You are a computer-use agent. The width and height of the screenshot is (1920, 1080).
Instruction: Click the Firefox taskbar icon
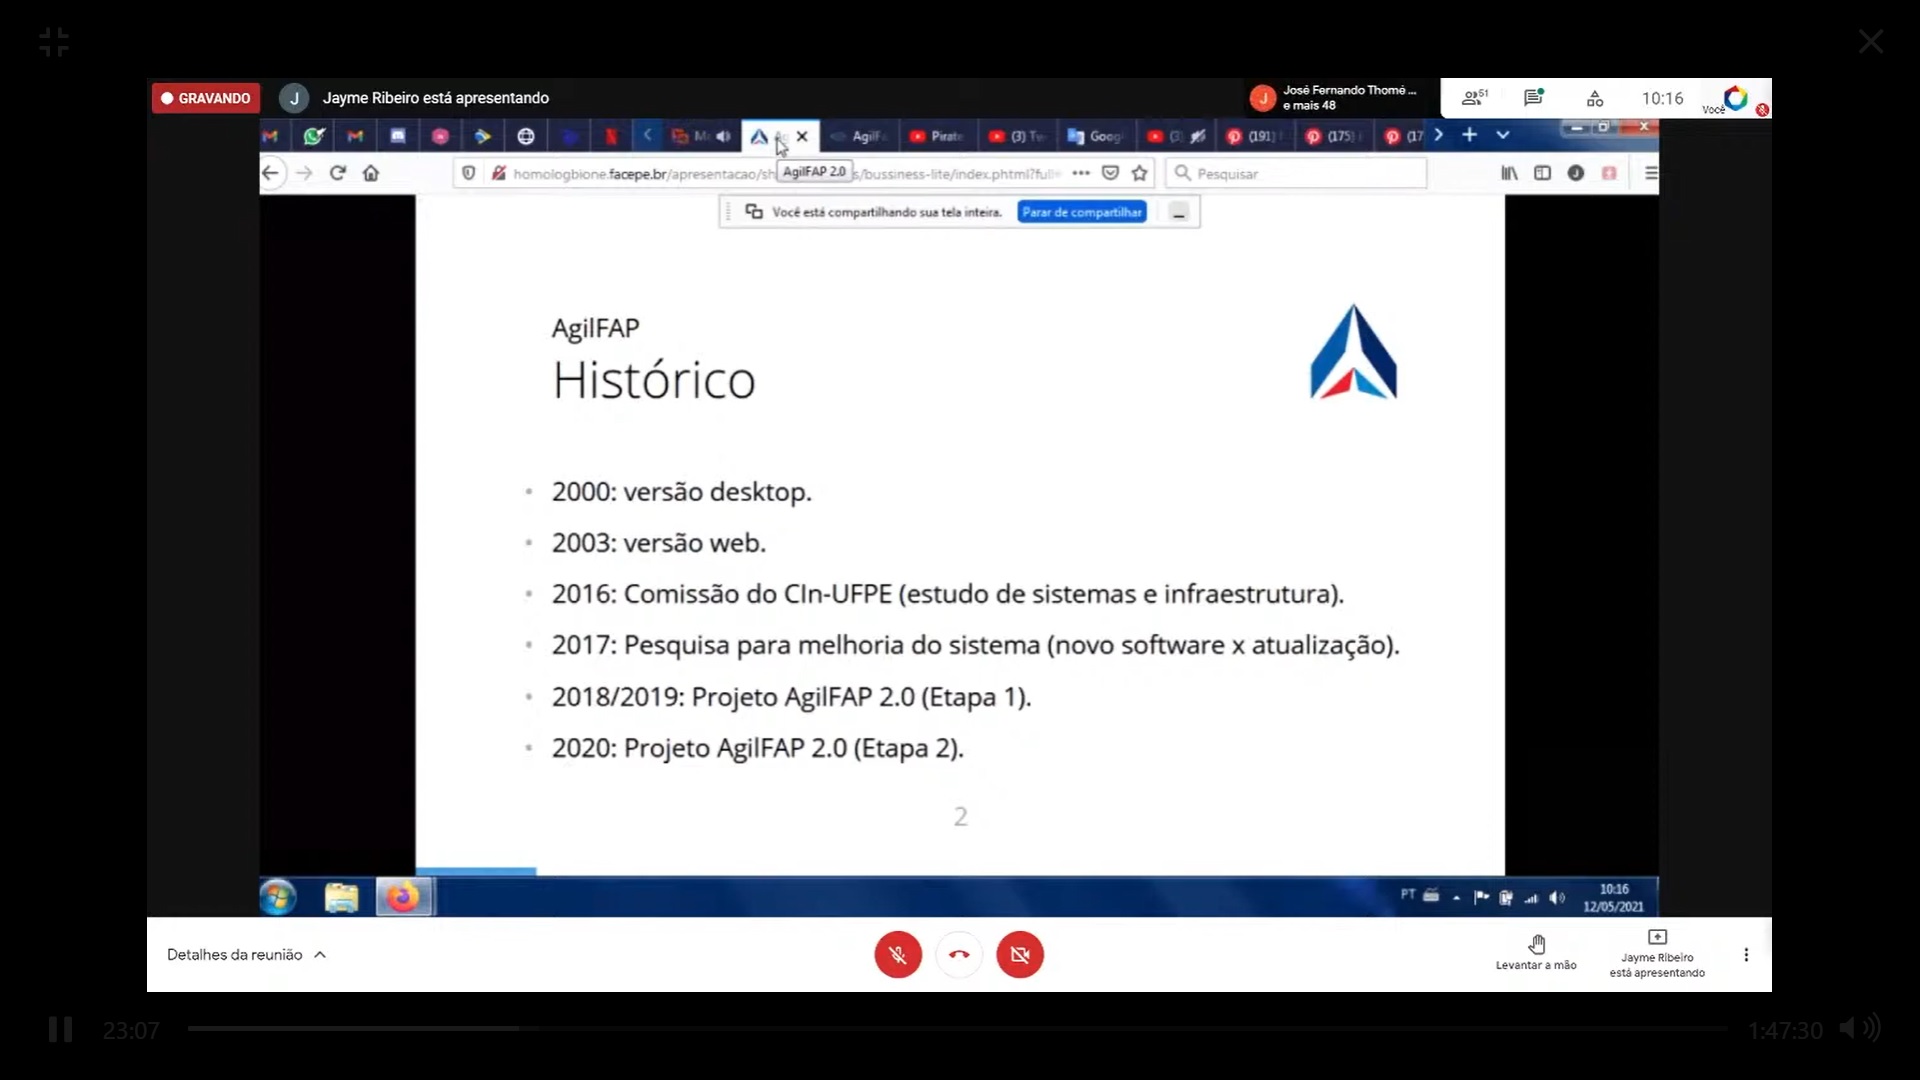tap(404, 897)
